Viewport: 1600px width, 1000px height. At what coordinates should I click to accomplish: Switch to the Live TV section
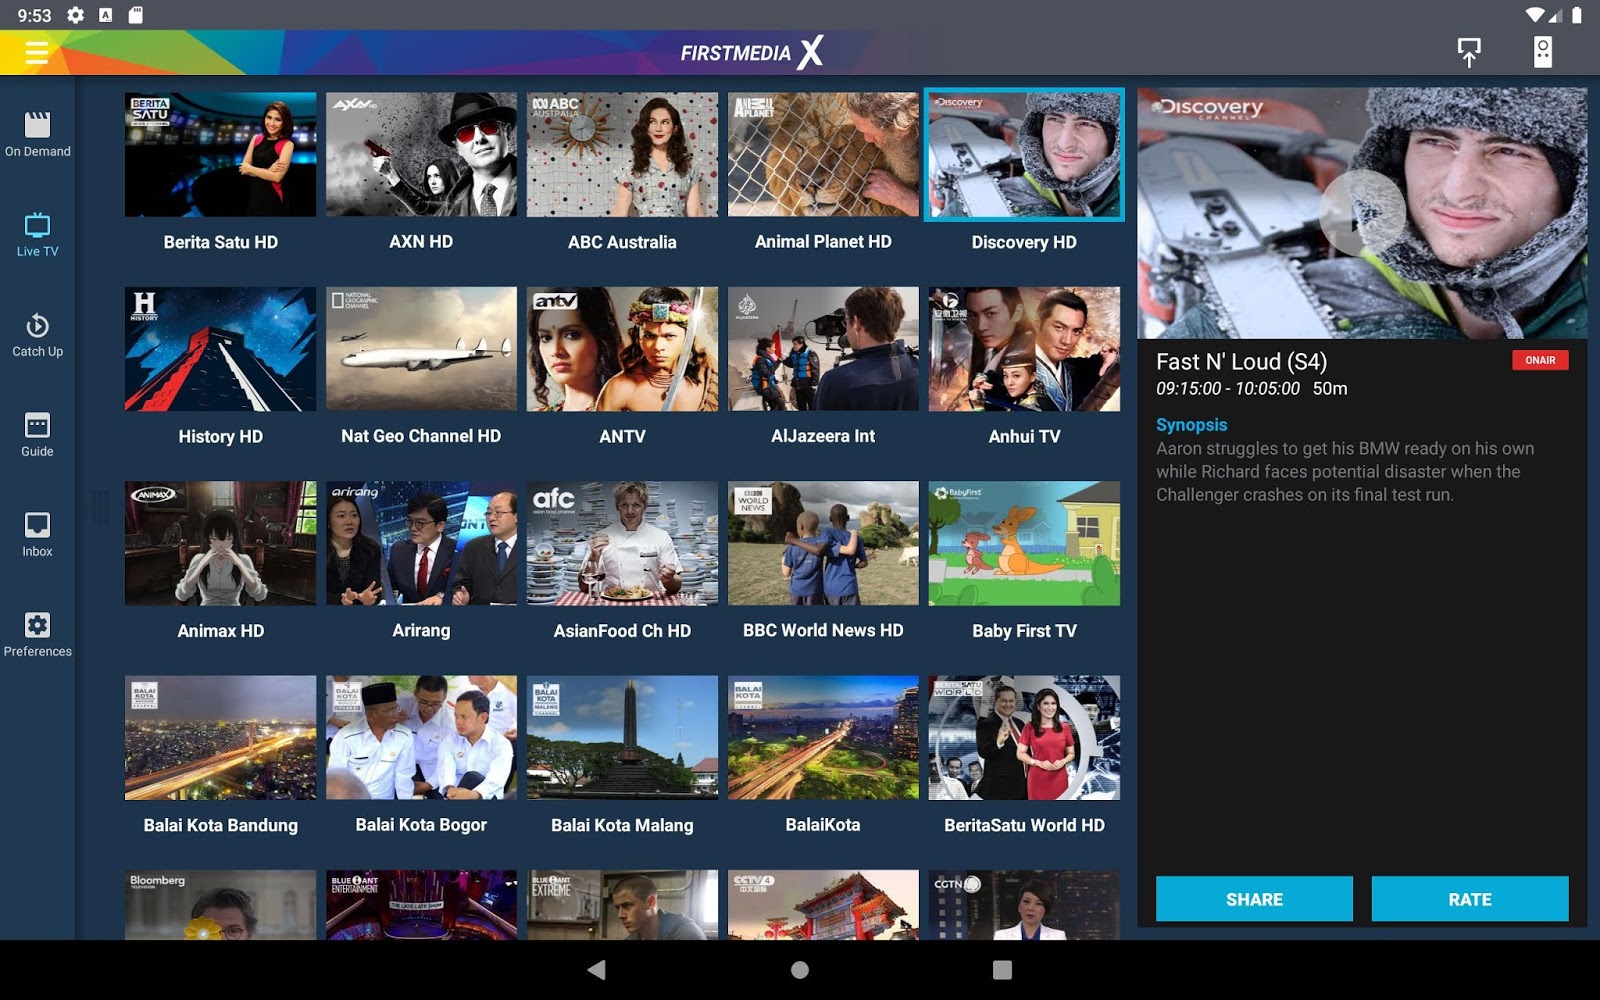point(37,235)
